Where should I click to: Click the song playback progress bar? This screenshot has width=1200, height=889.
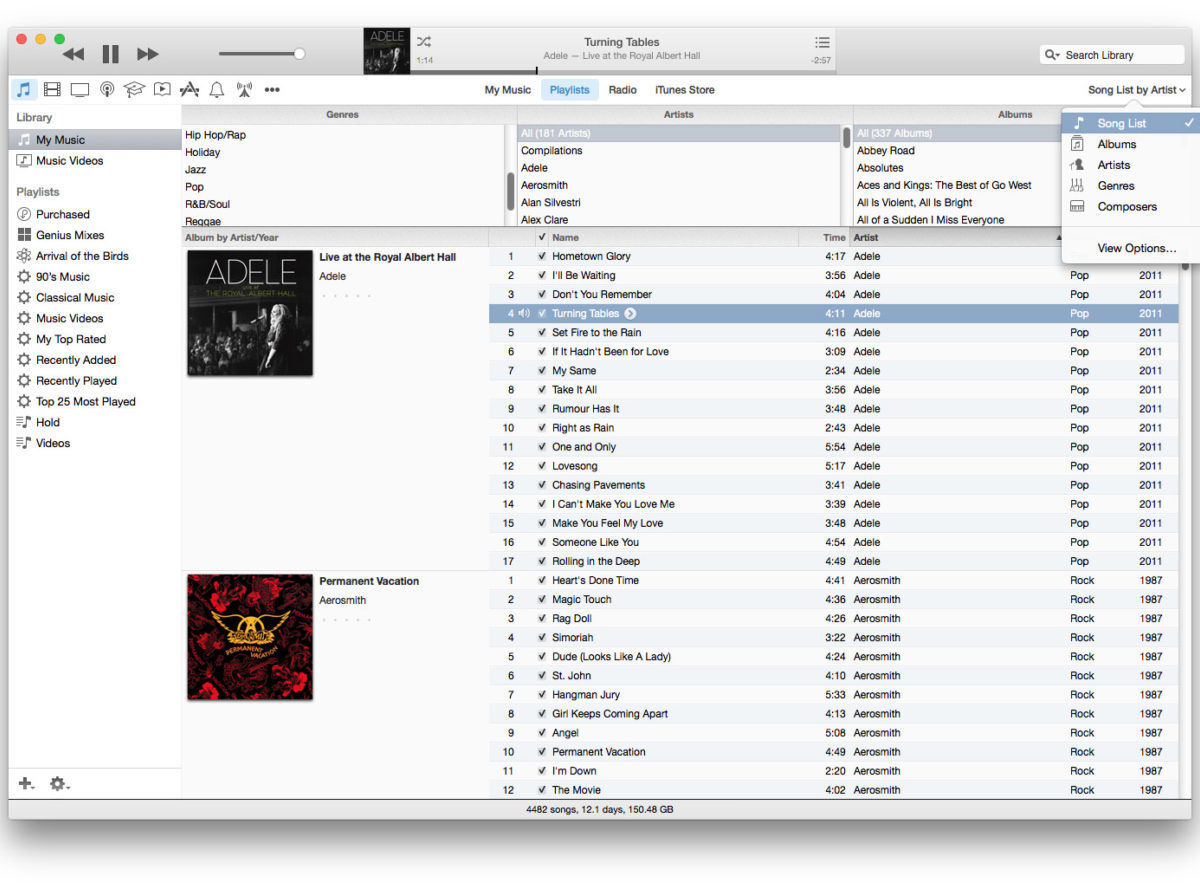tap(623, 71)
